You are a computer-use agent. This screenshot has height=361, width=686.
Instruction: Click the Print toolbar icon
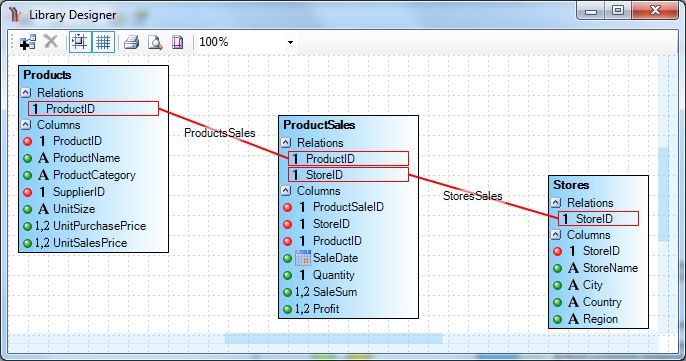131,42
